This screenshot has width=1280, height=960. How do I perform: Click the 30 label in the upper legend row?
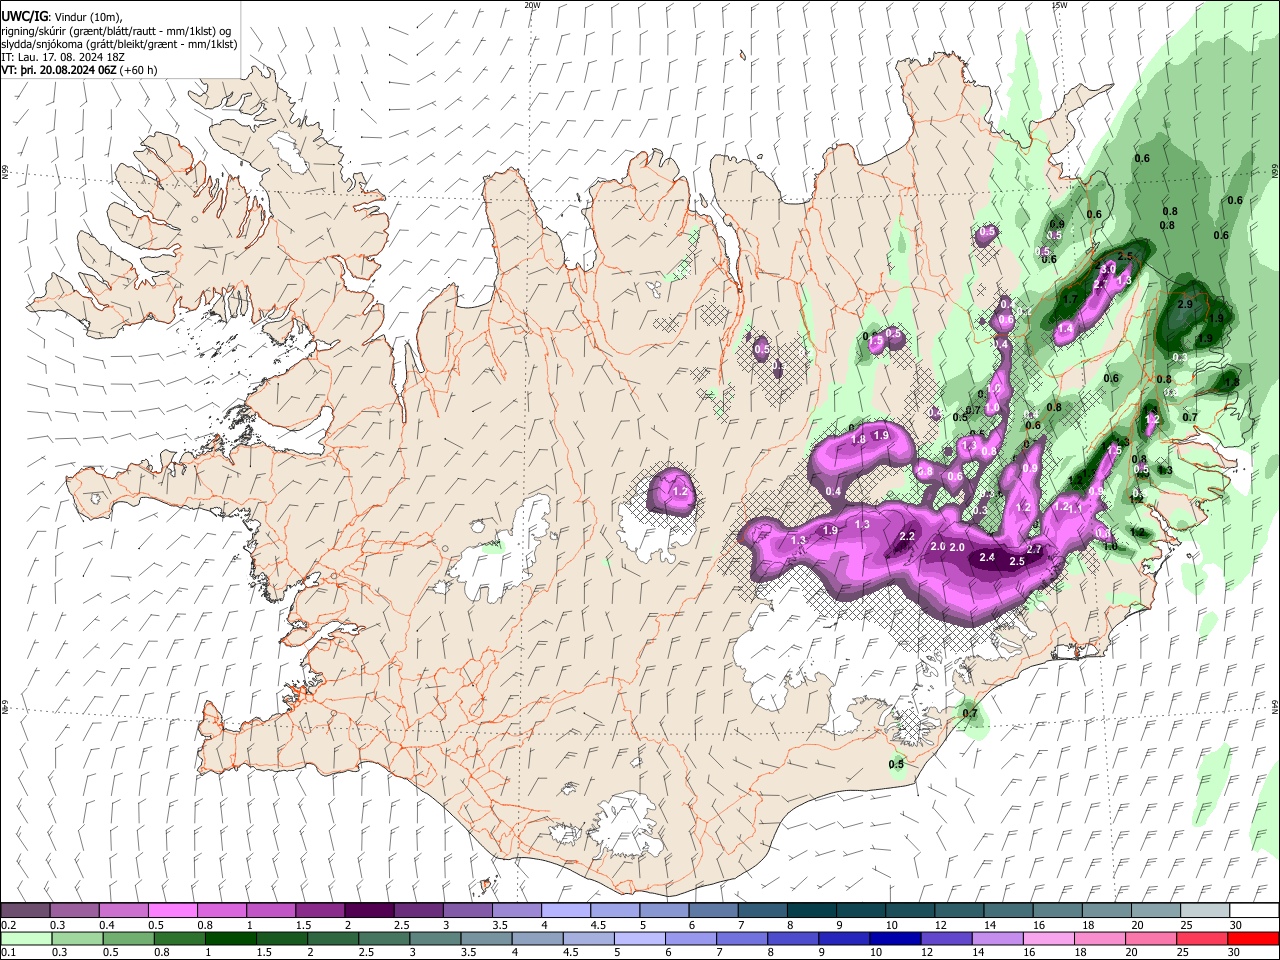1236,925
